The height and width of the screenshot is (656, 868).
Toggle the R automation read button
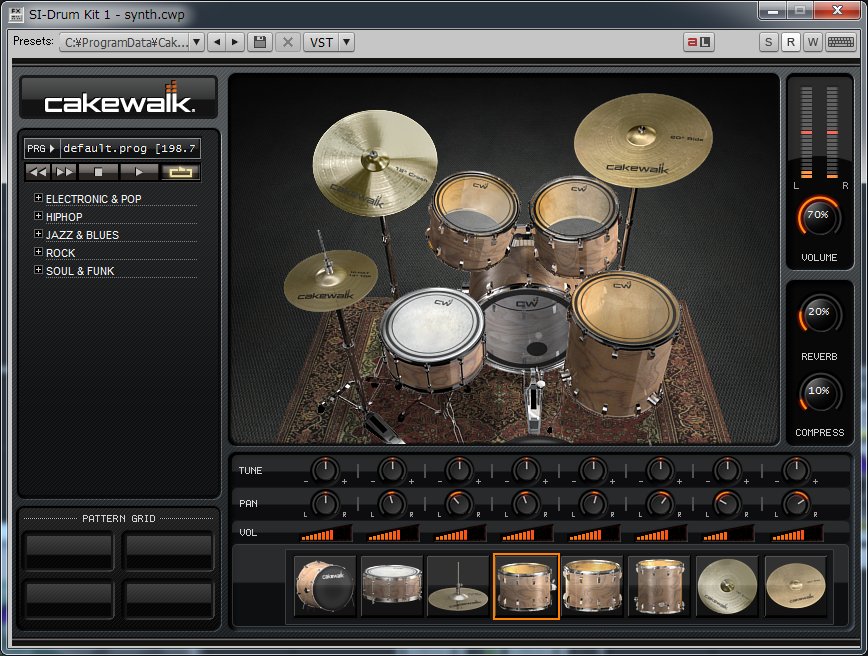[790, 42]
